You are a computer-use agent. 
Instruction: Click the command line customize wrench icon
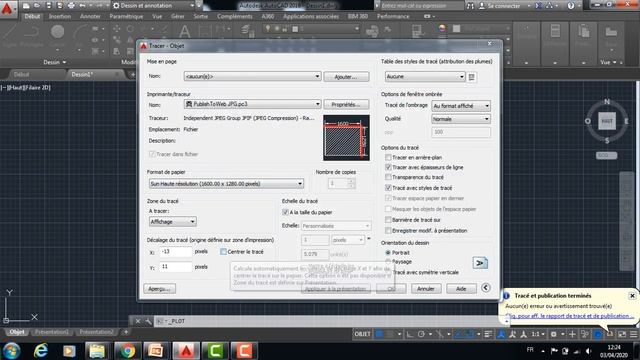(x=149, y=321)
